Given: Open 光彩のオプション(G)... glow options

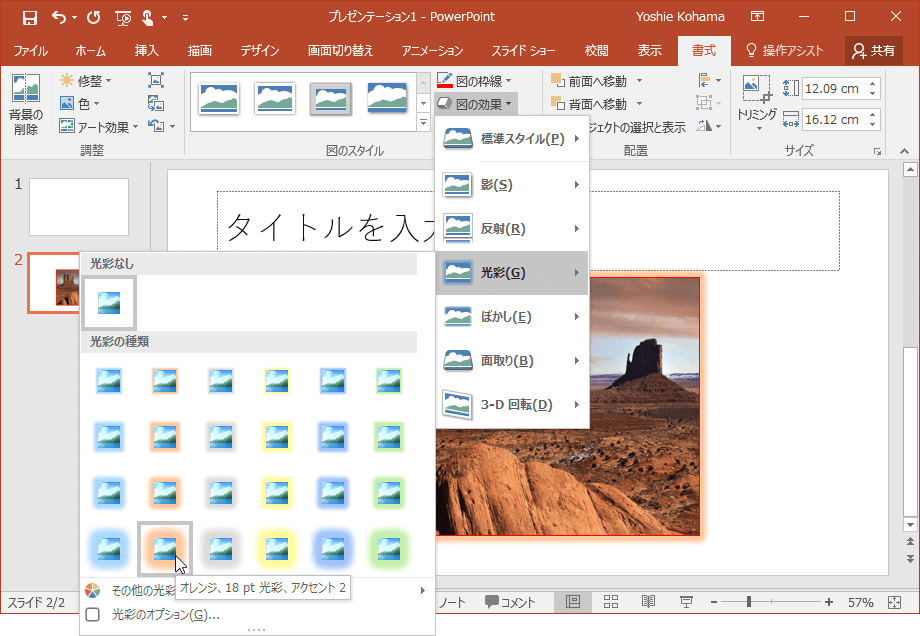Looking at the screenshot, I should click(257, 614).
